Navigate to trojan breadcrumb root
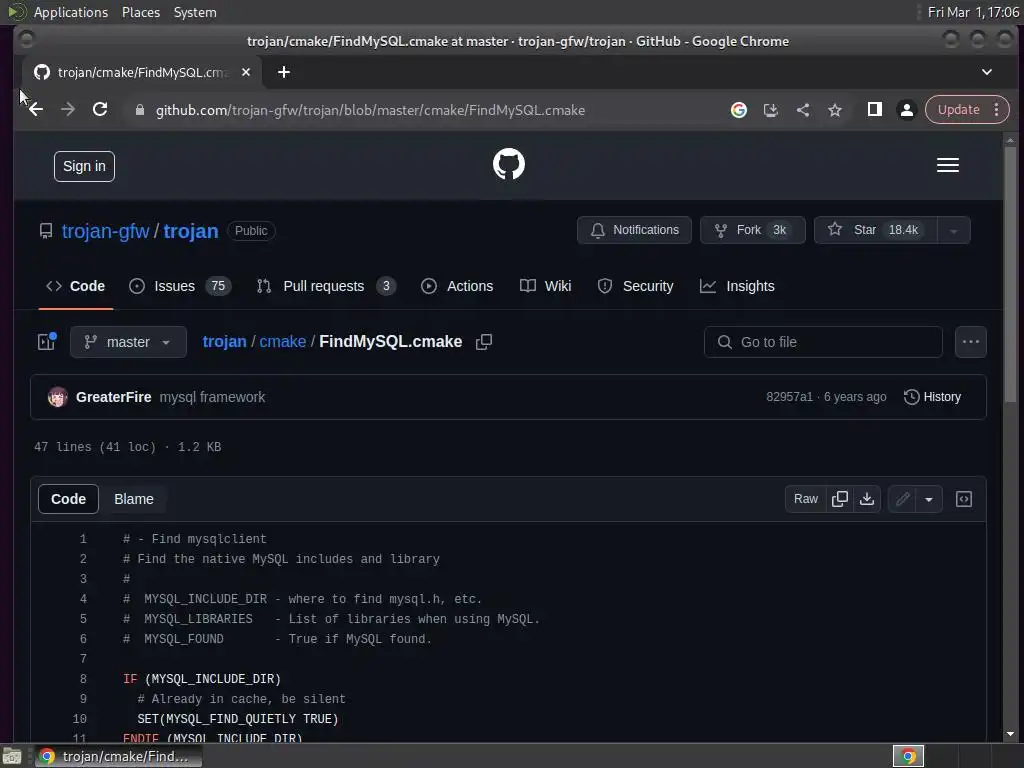This screenshot has width=1024, height=768. [x=225, y=342]
